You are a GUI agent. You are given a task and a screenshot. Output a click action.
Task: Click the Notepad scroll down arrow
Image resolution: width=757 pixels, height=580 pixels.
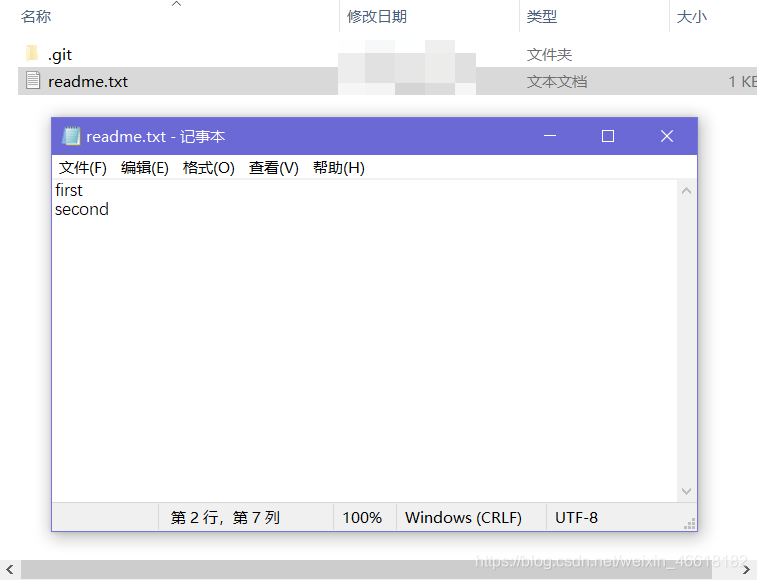click(x=686, y=491)
